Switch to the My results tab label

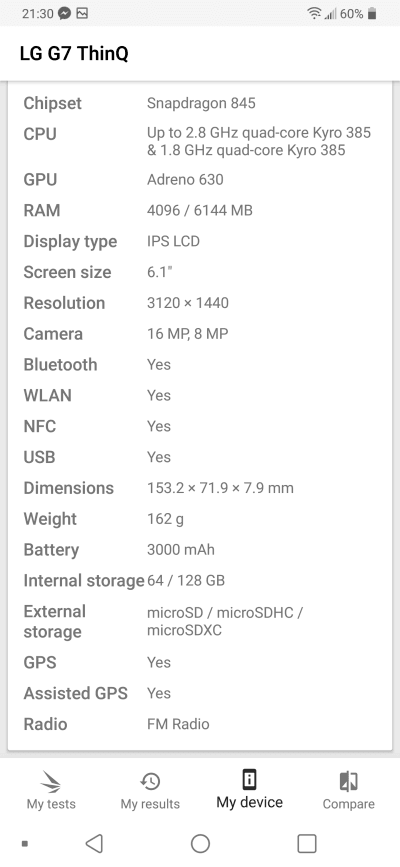pos(150,804)
